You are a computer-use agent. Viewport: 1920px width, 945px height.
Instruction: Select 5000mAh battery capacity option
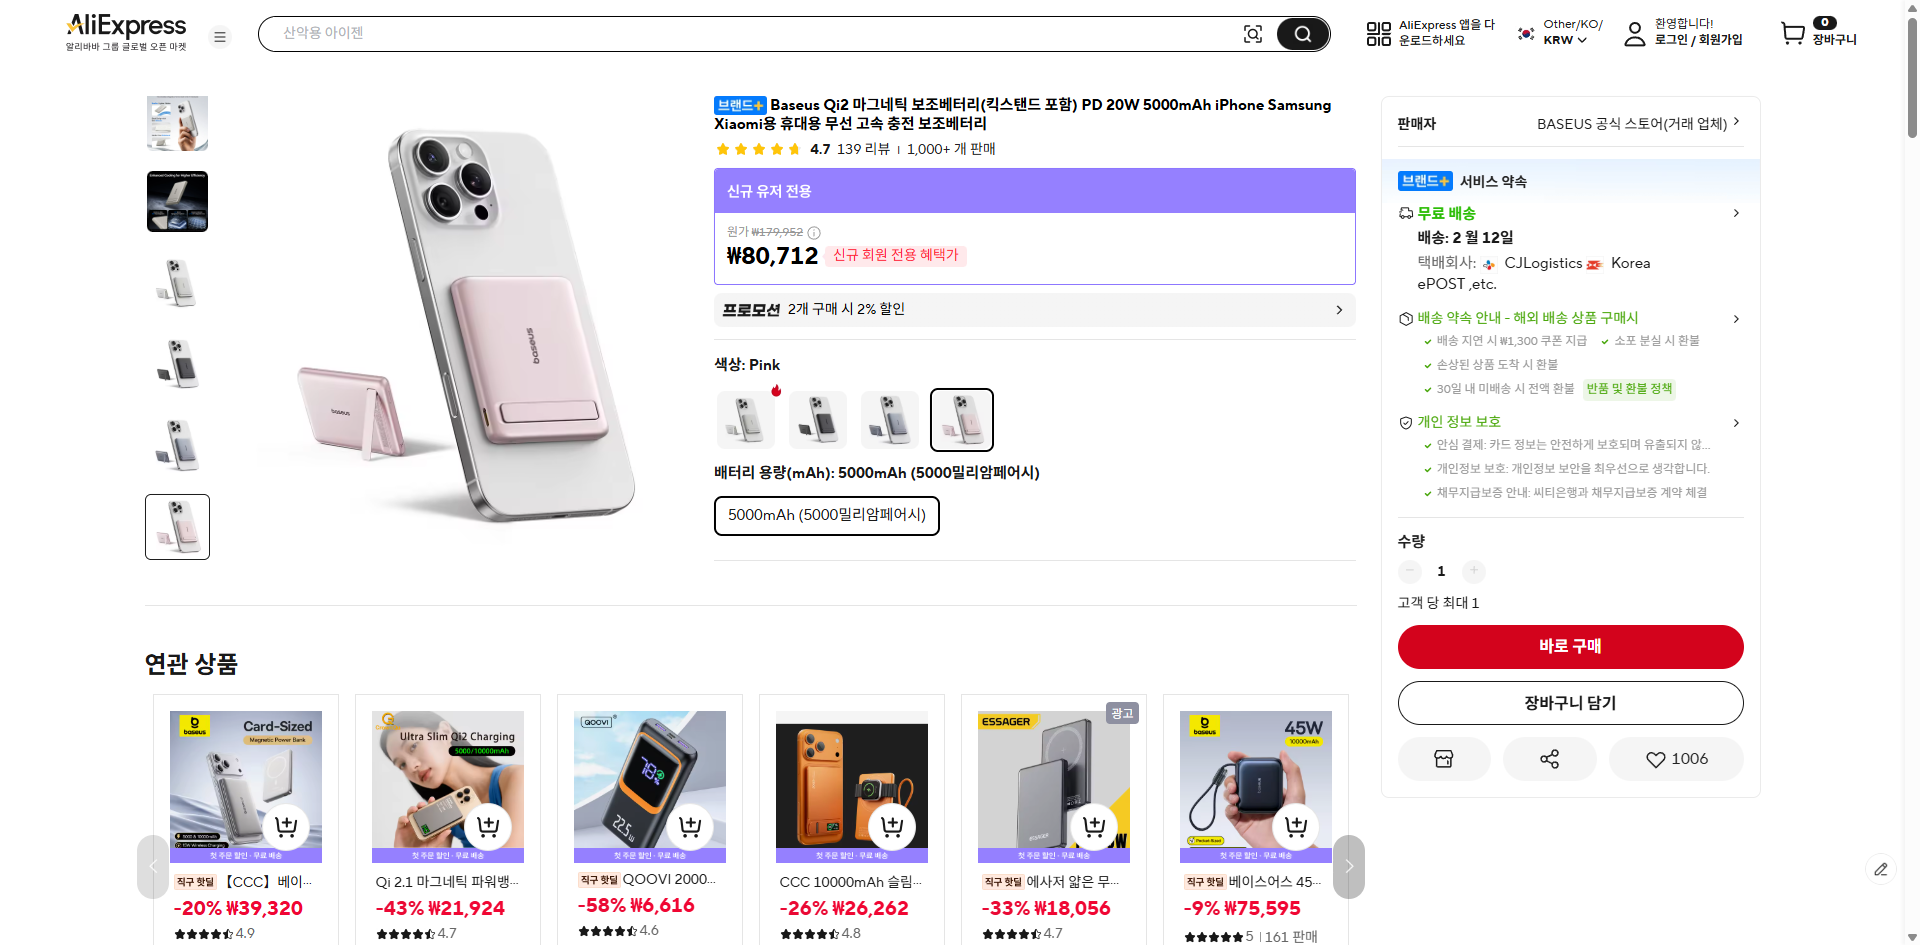click(x=826, y=516)
